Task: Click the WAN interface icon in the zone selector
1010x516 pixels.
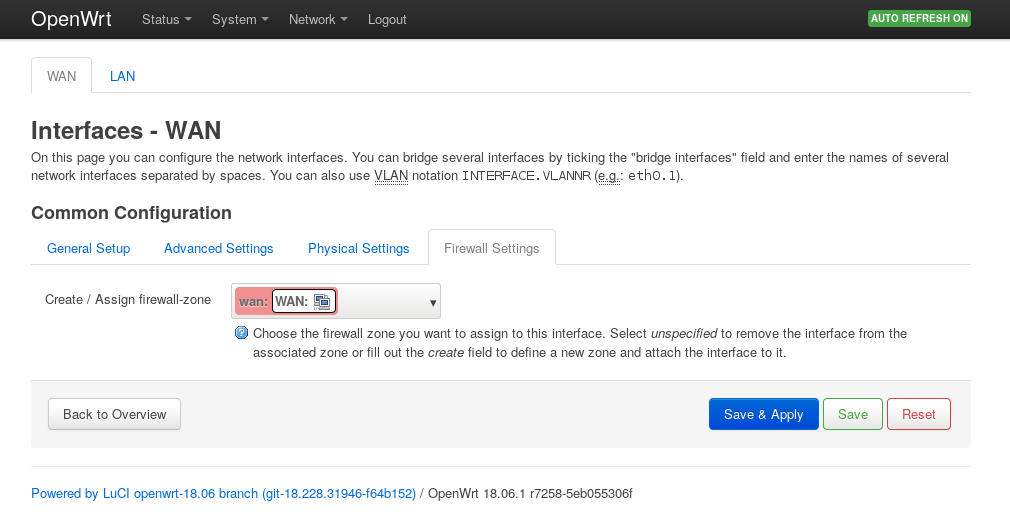Action: click(x=321, y=301)
